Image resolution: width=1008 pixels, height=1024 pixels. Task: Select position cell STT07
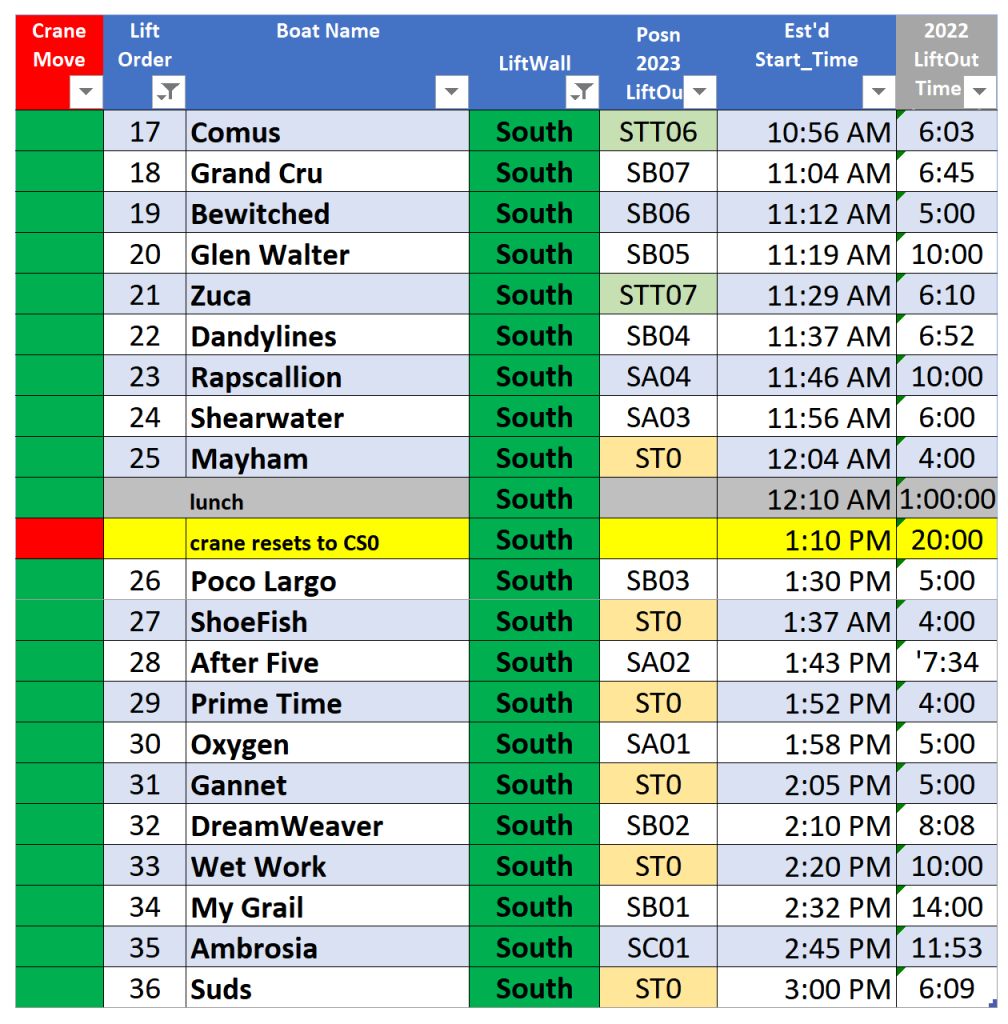click(x=658, y=295)
